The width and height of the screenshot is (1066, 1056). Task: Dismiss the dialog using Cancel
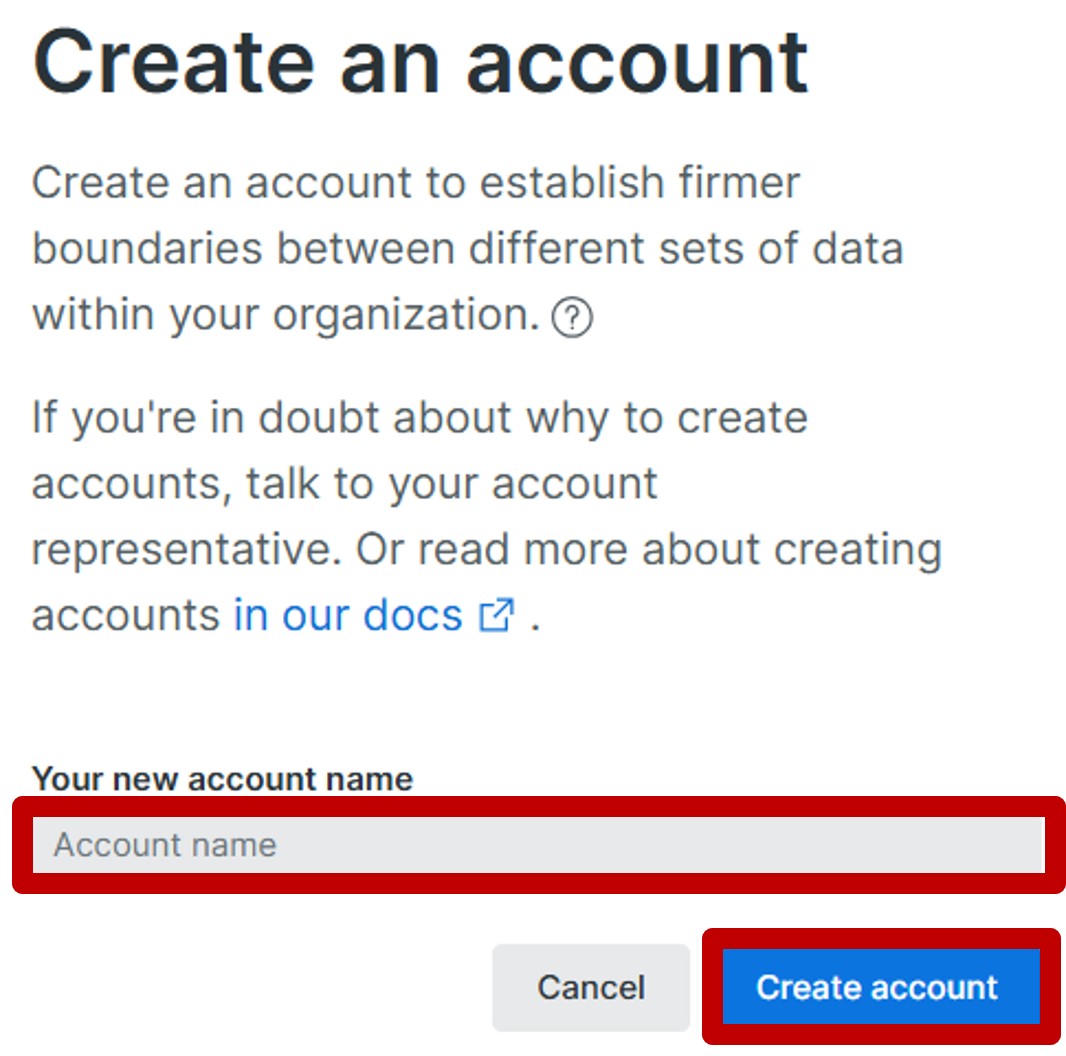tap(591, 987)
